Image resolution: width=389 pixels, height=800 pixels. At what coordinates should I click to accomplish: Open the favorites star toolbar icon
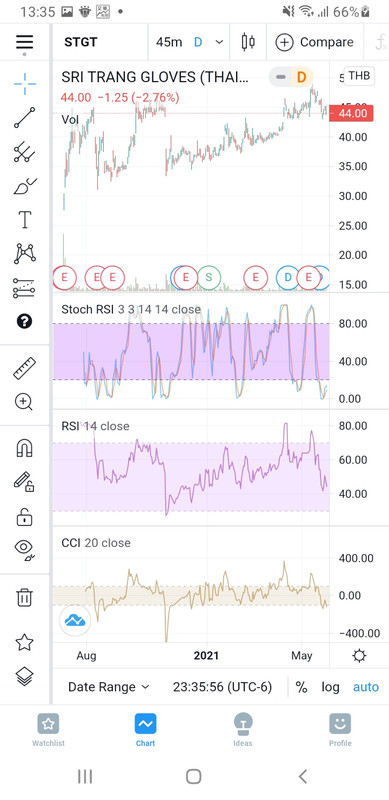click(24, 643)
